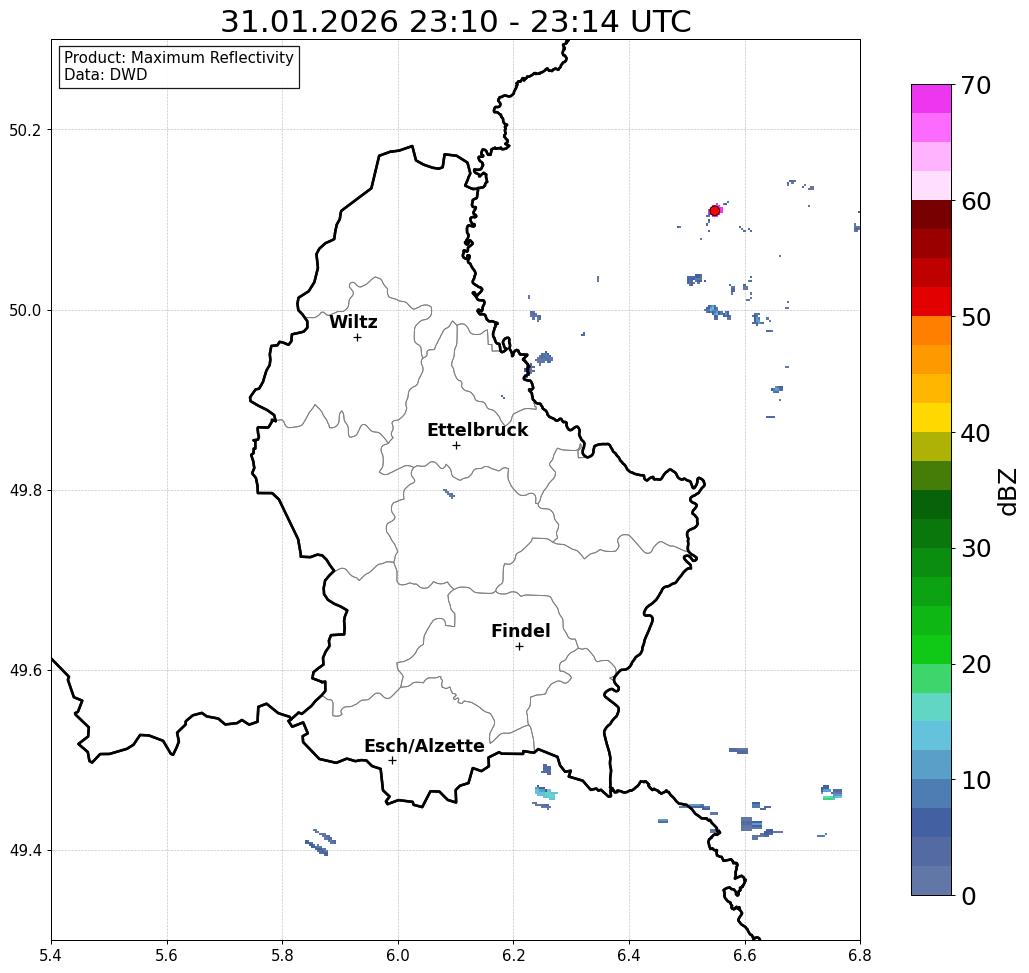1029x973 pixels.
Task: Click the cross marker below Findel
Action: [x=519, y=646]
